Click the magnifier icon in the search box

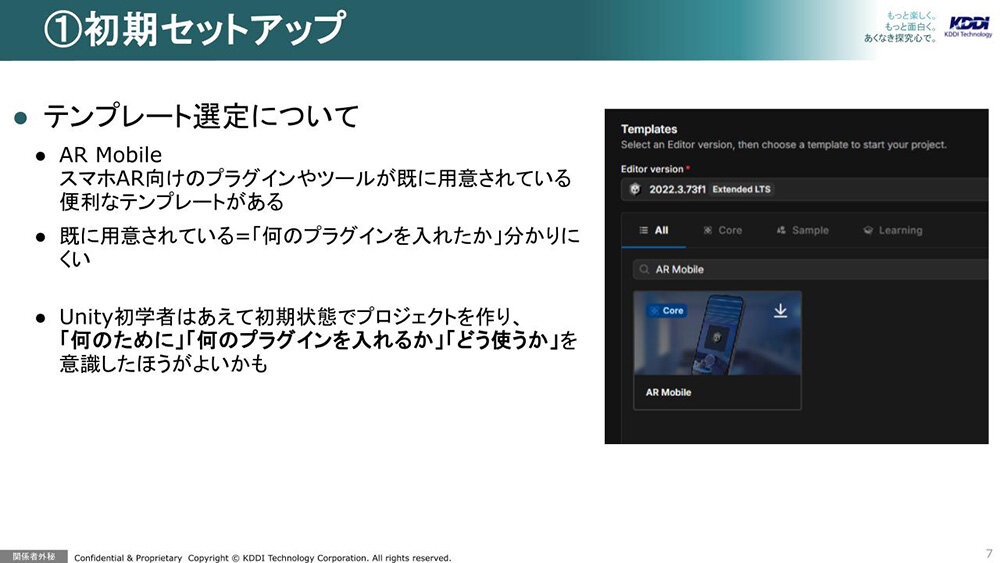[x=642, y=269]
